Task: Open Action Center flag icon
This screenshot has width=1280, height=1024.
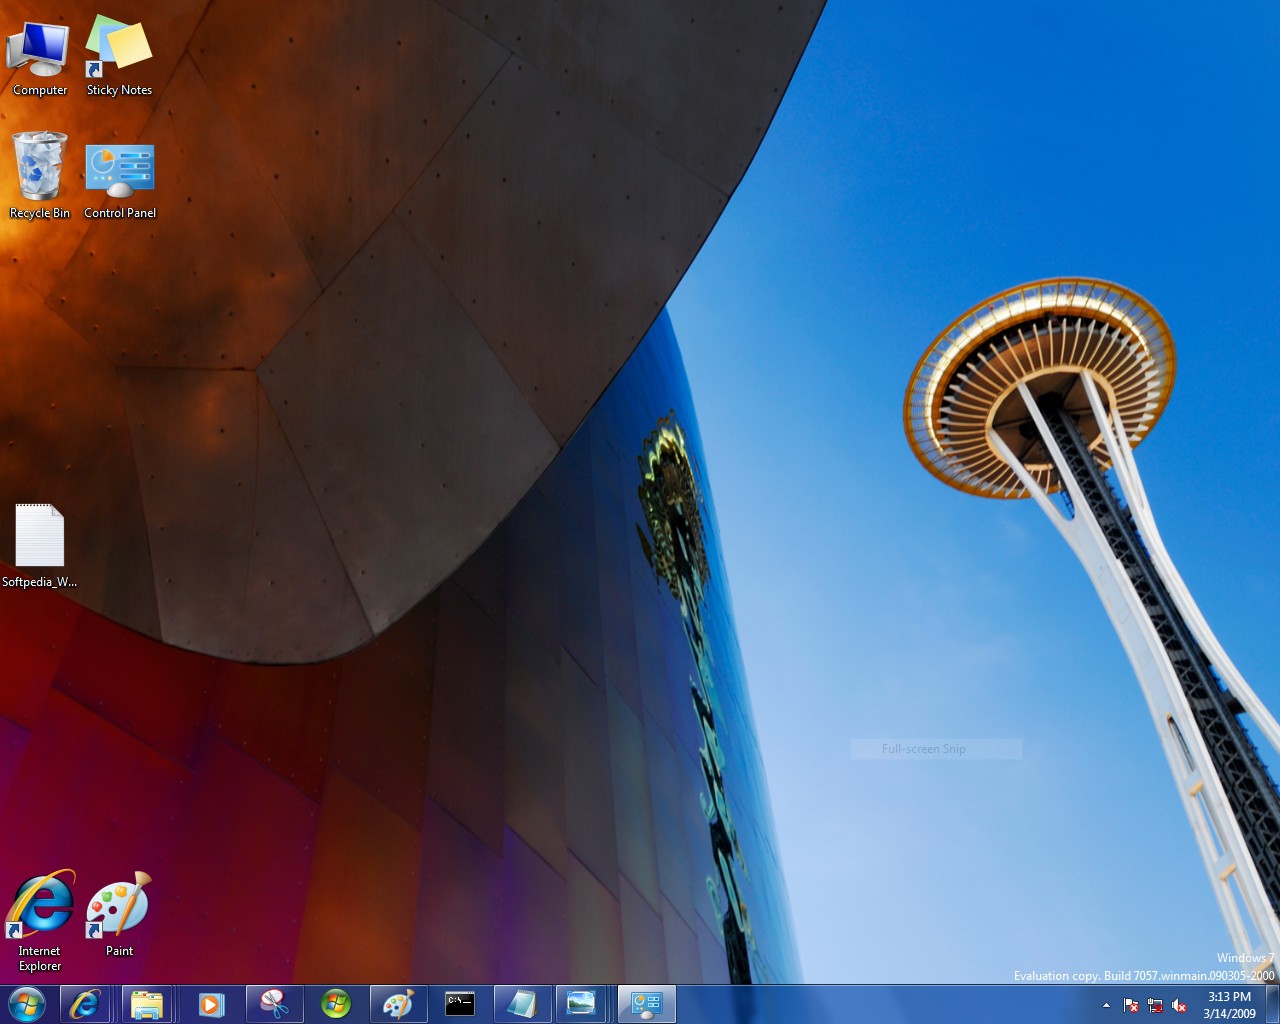Action: pos(1130,1005)
